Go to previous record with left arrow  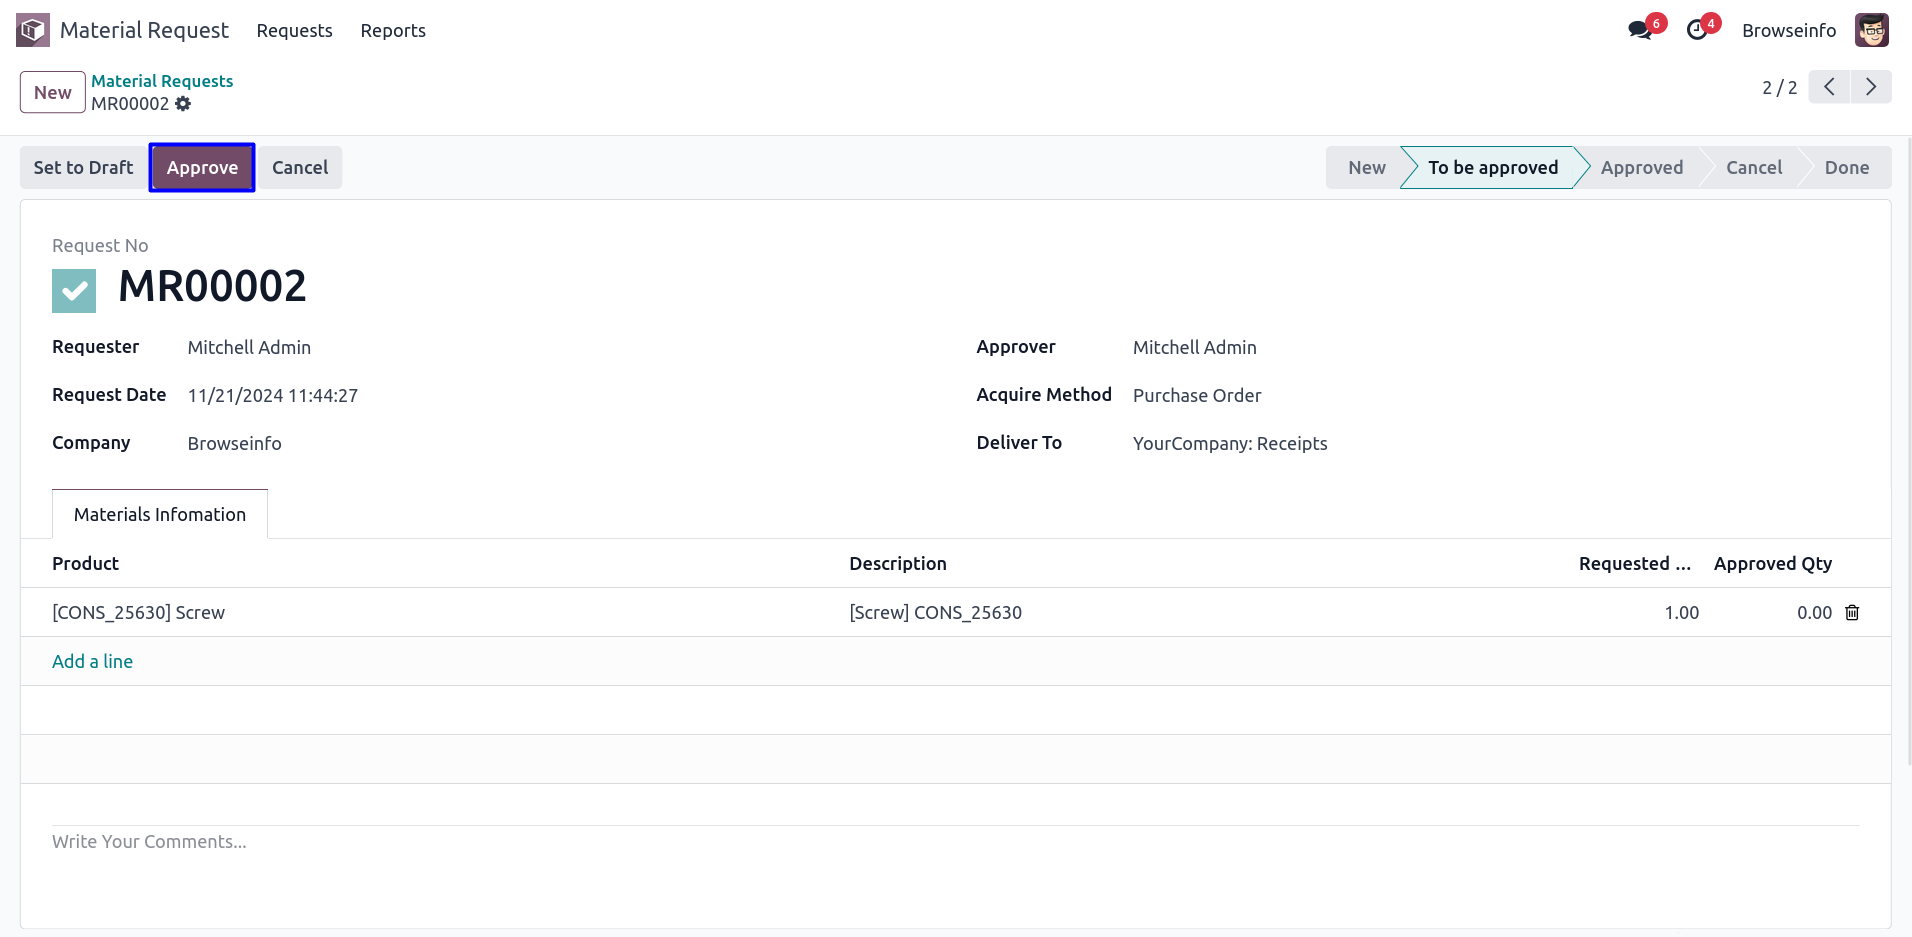coord(1829,87)
